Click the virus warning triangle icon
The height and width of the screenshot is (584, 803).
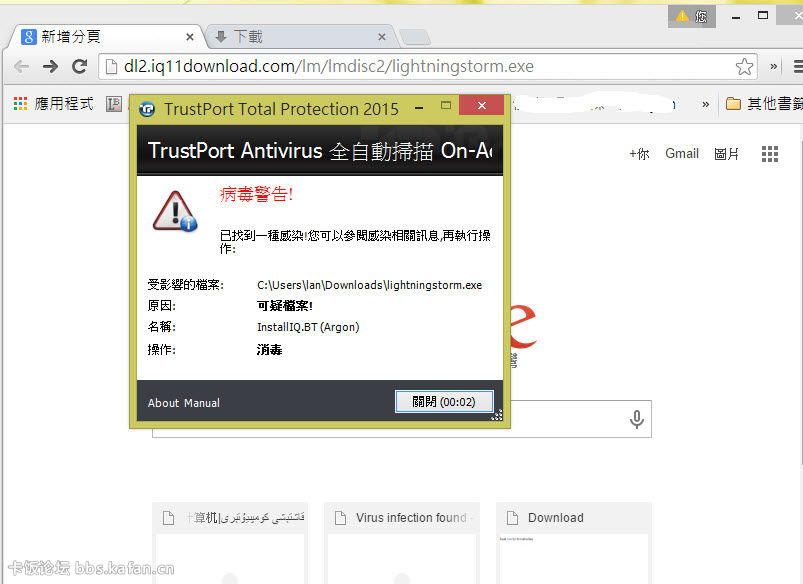(174, 210)
